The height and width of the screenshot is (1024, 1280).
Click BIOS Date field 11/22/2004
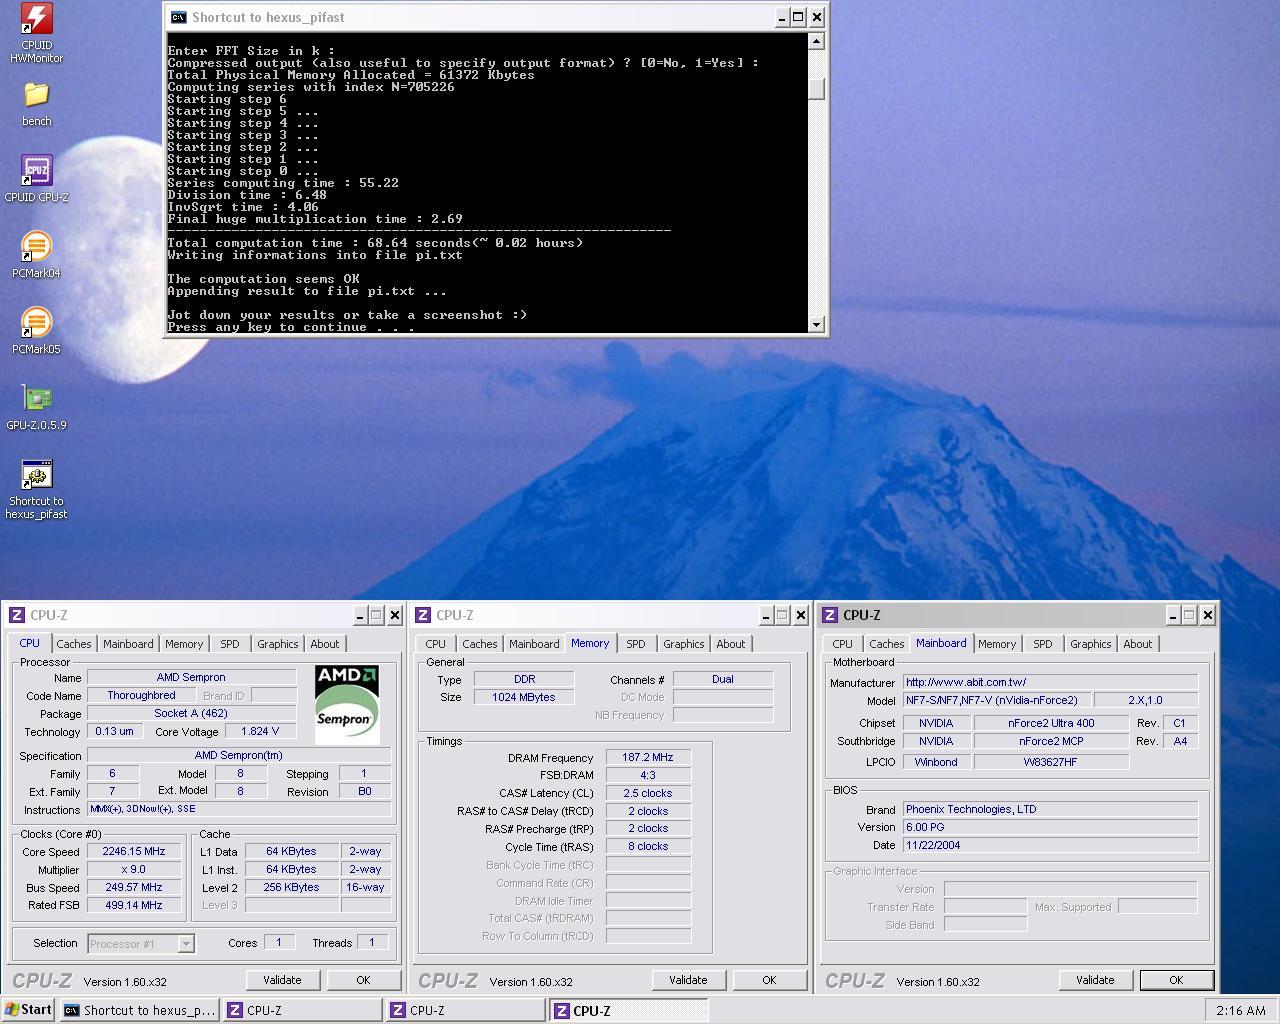[1049, 845]
